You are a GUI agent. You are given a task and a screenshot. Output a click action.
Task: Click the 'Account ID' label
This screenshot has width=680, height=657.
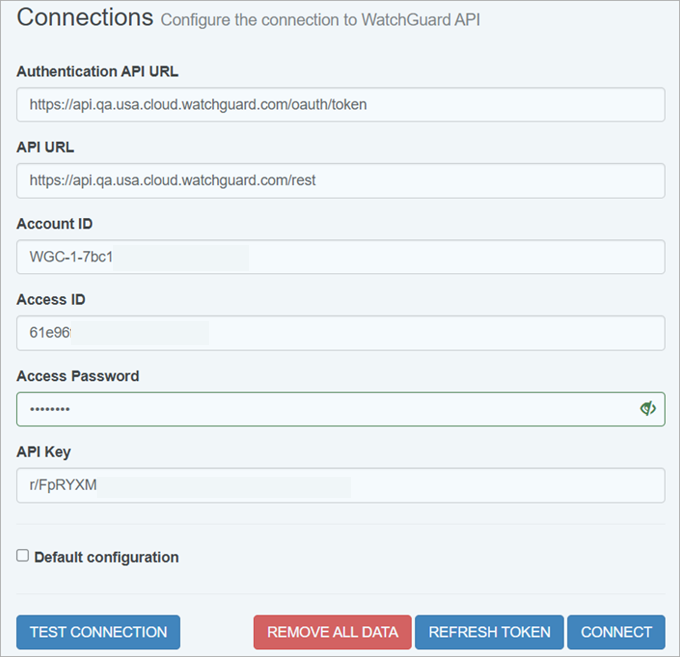[x=55, y=224]
